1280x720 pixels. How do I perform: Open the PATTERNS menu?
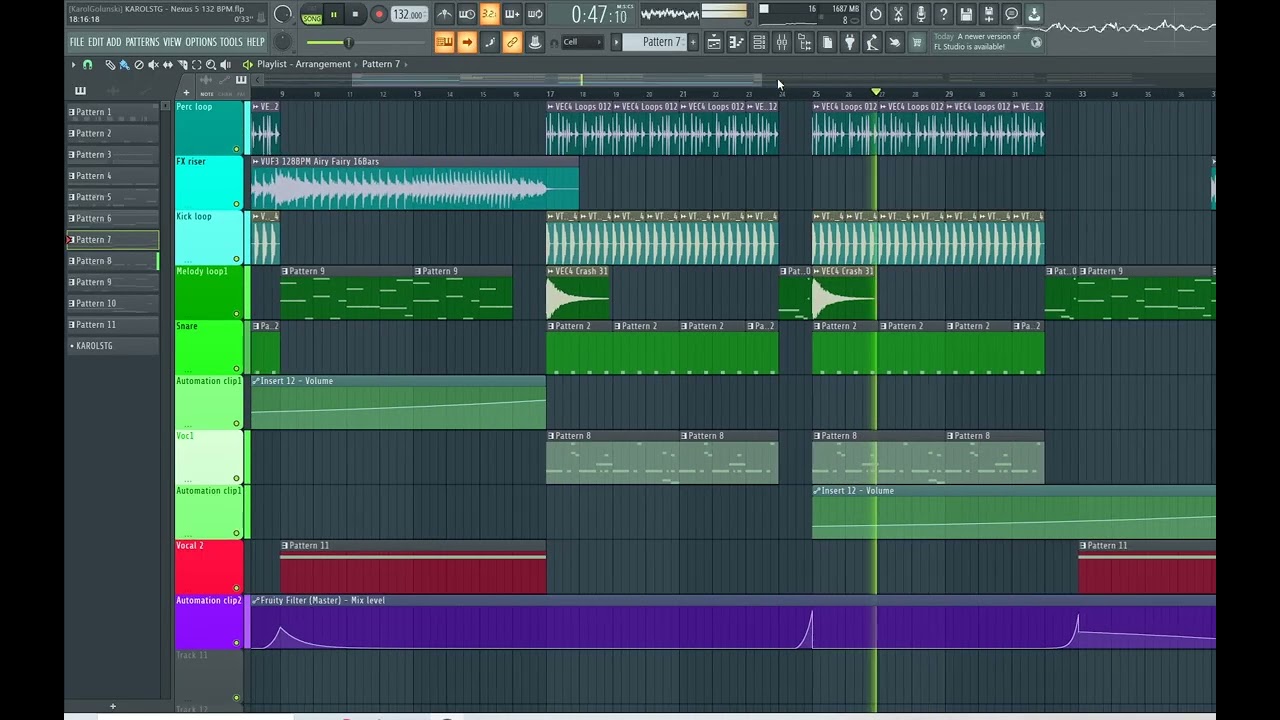(142, 42)
